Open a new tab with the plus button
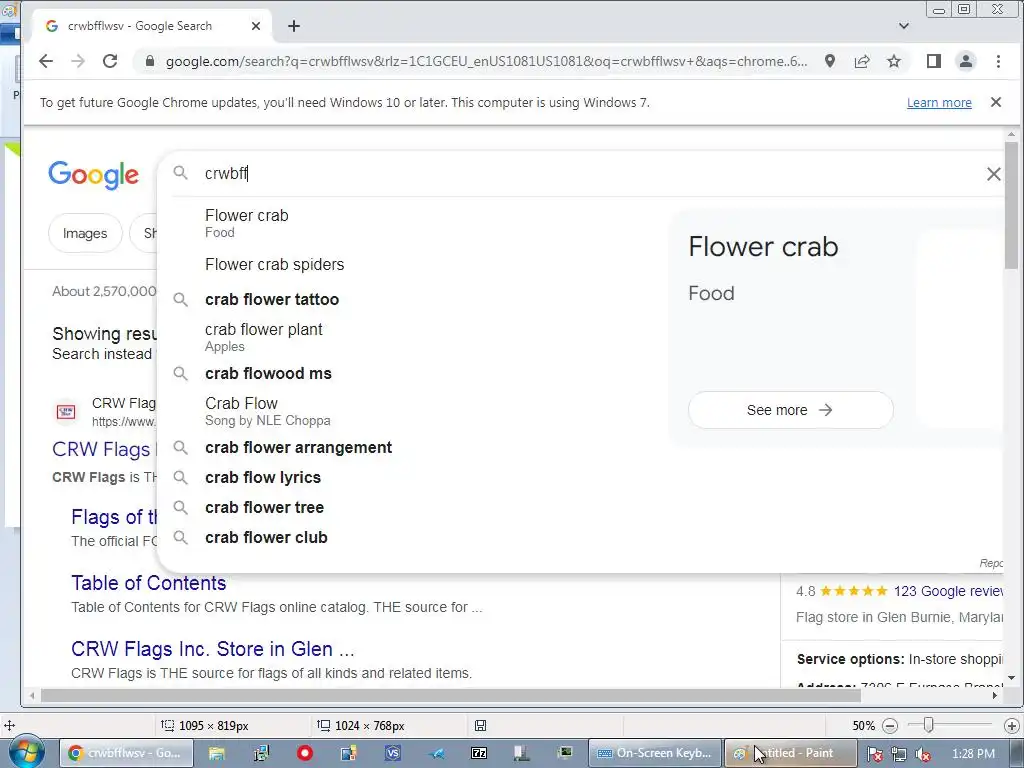The image size is (1024, 768). coord(294,26)
